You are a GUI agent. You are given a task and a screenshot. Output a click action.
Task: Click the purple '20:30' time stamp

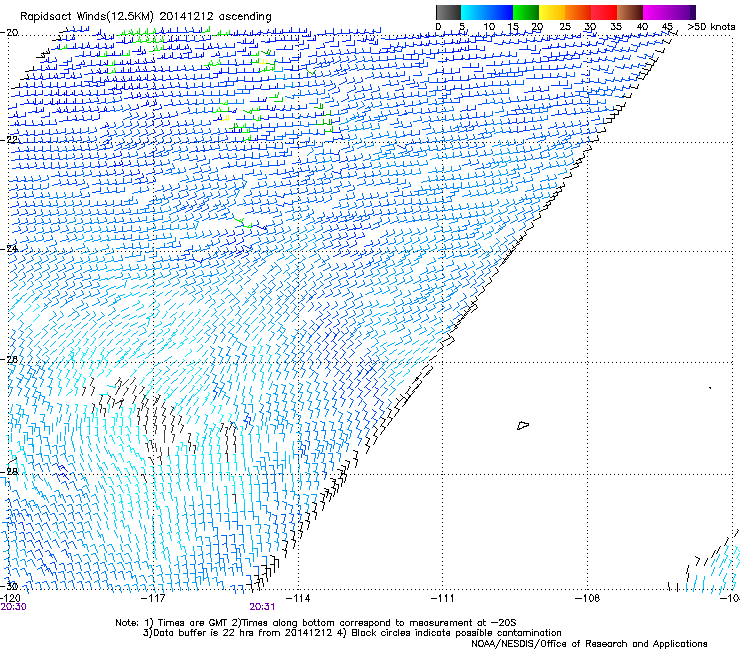[x=13, y=607]
